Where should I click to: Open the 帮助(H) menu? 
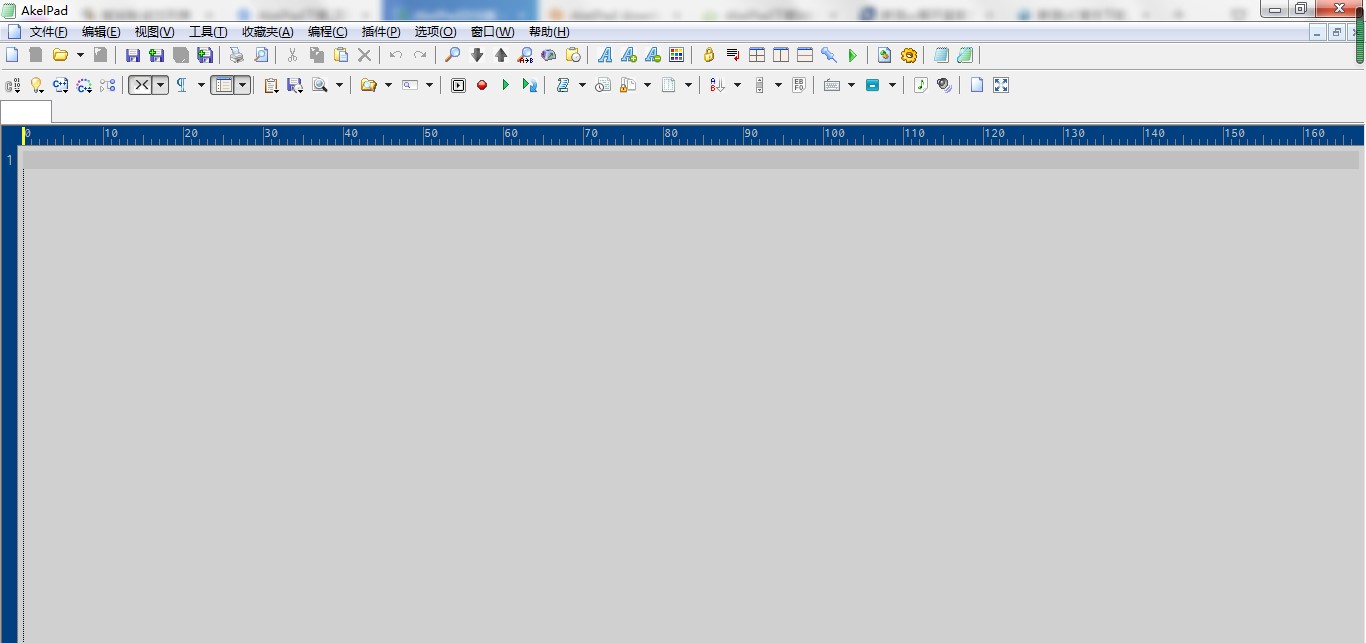[x=549, y=32]
